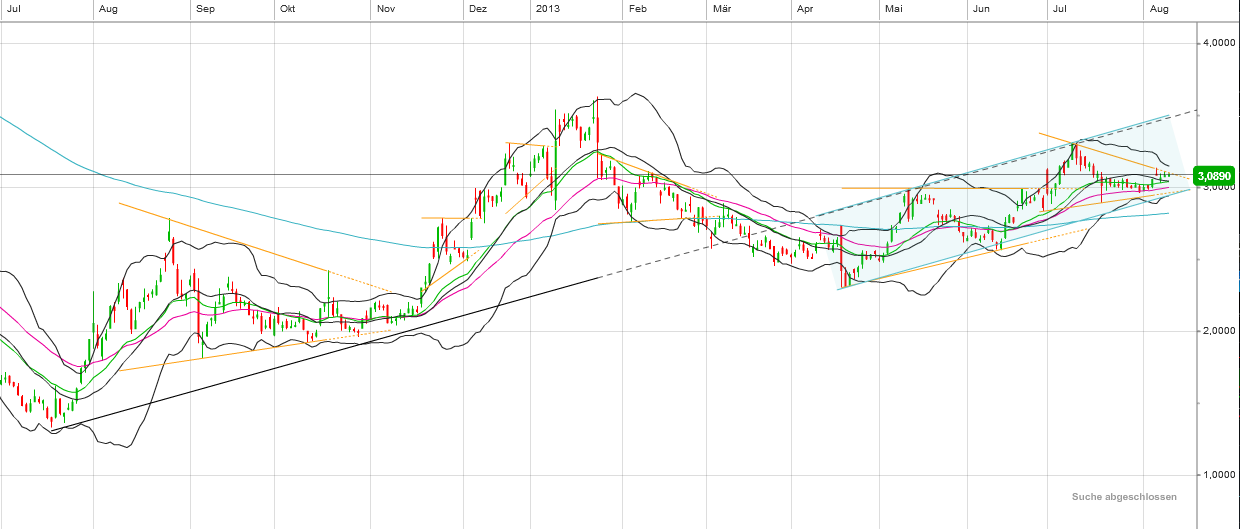Select the Jun month label
1240x529 pixels.
coord(982,8)
